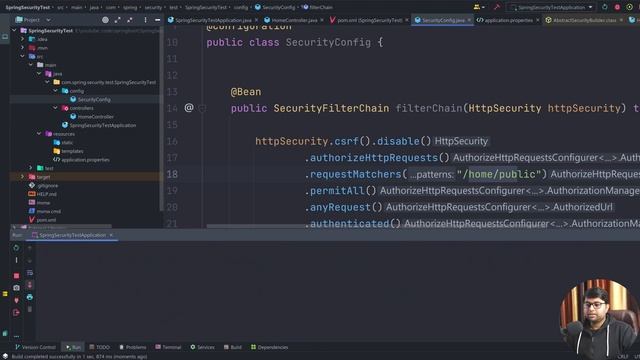Toggle soft-wrap icon in Run console

click(x=30, y=273)
